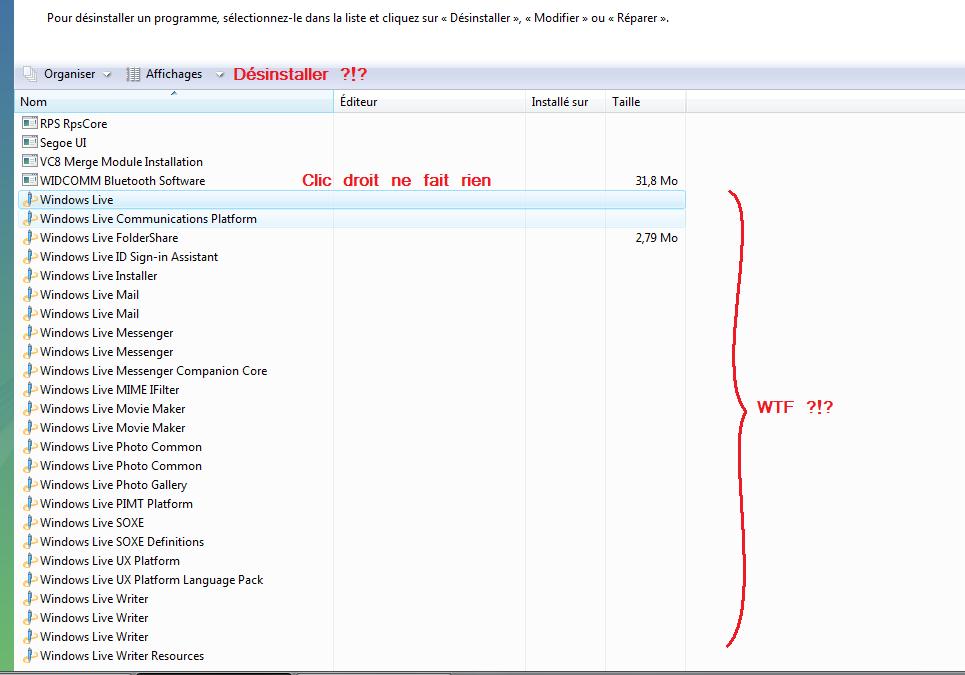Click the Windows Live PIMT Platform icon
The height and width of the screenshot is (675, 965).
pos(30,503)
